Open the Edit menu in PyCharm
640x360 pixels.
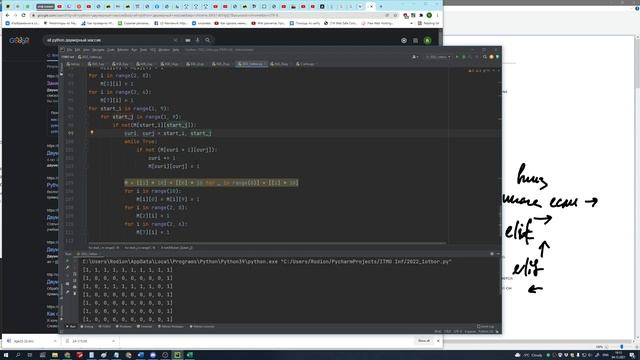click(x=77, y=50)
